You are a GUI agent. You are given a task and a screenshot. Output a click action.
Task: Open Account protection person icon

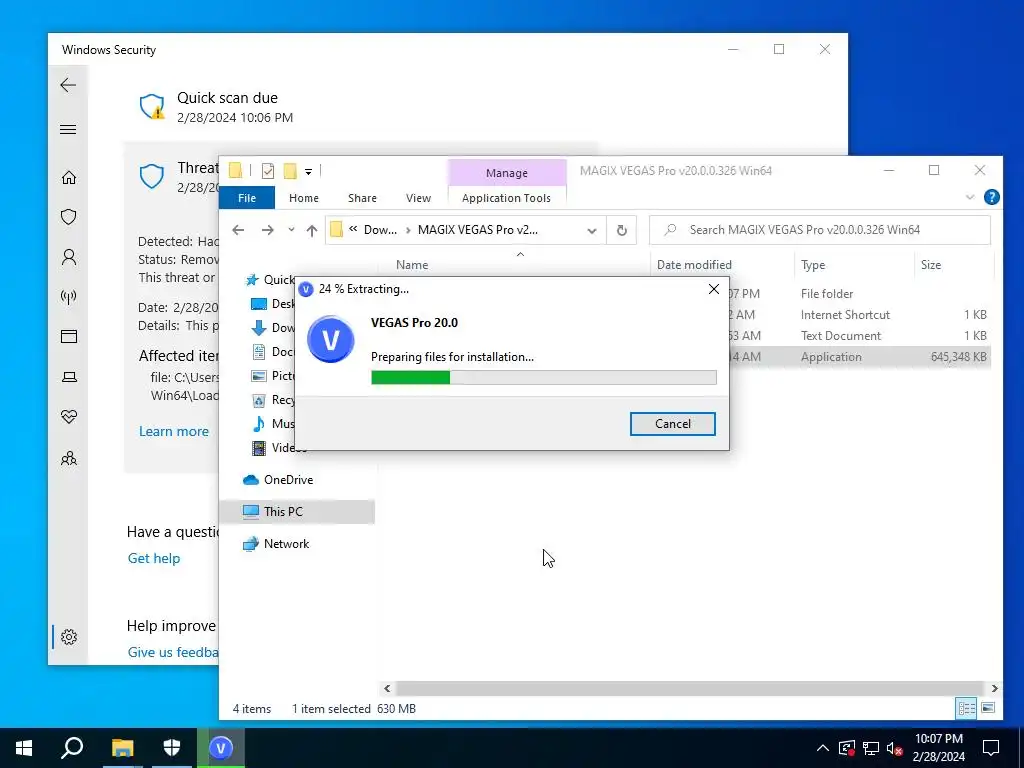click(x=69, y=257)
